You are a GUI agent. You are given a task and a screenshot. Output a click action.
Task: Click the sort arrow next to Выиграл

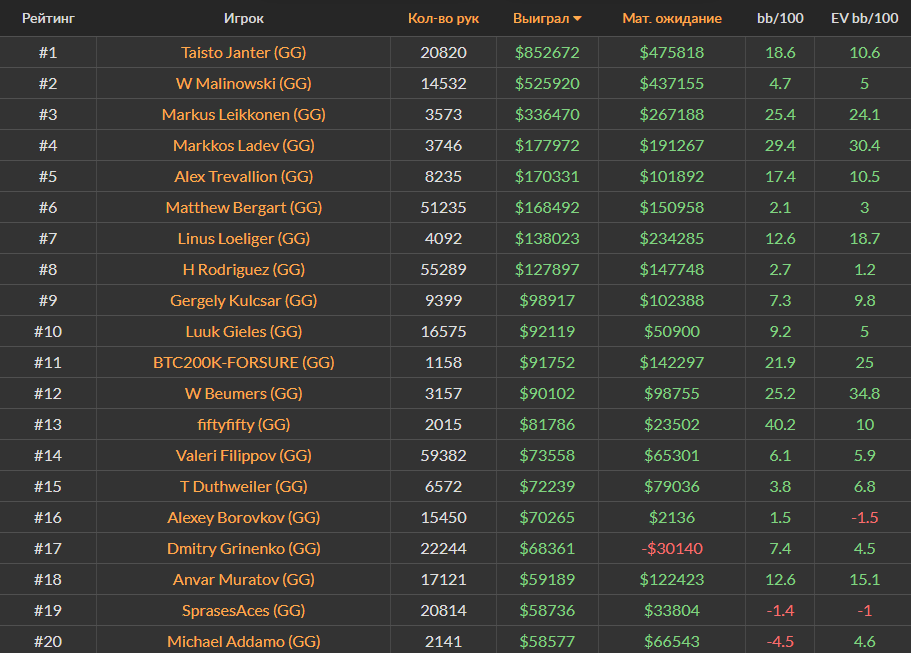(x=577, y=19)
